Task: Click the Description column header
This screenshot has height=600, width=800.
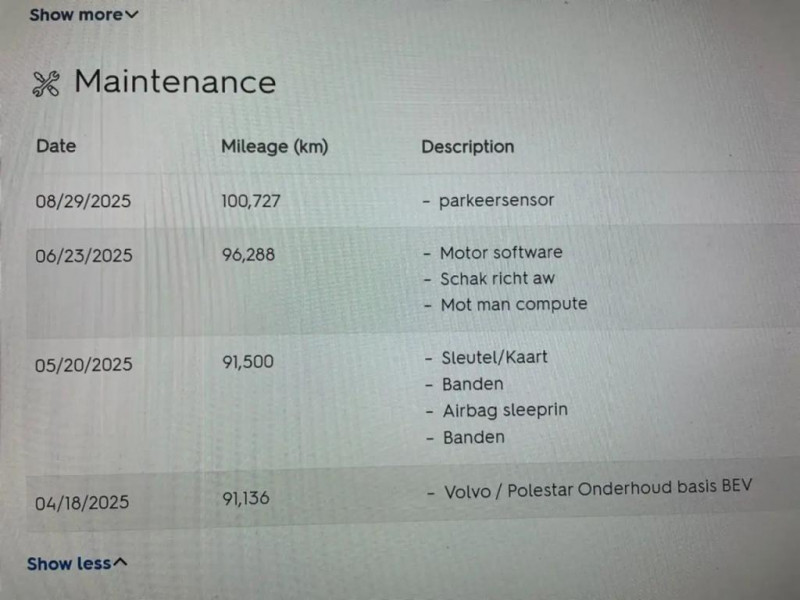Action: [x=467, y=147]
